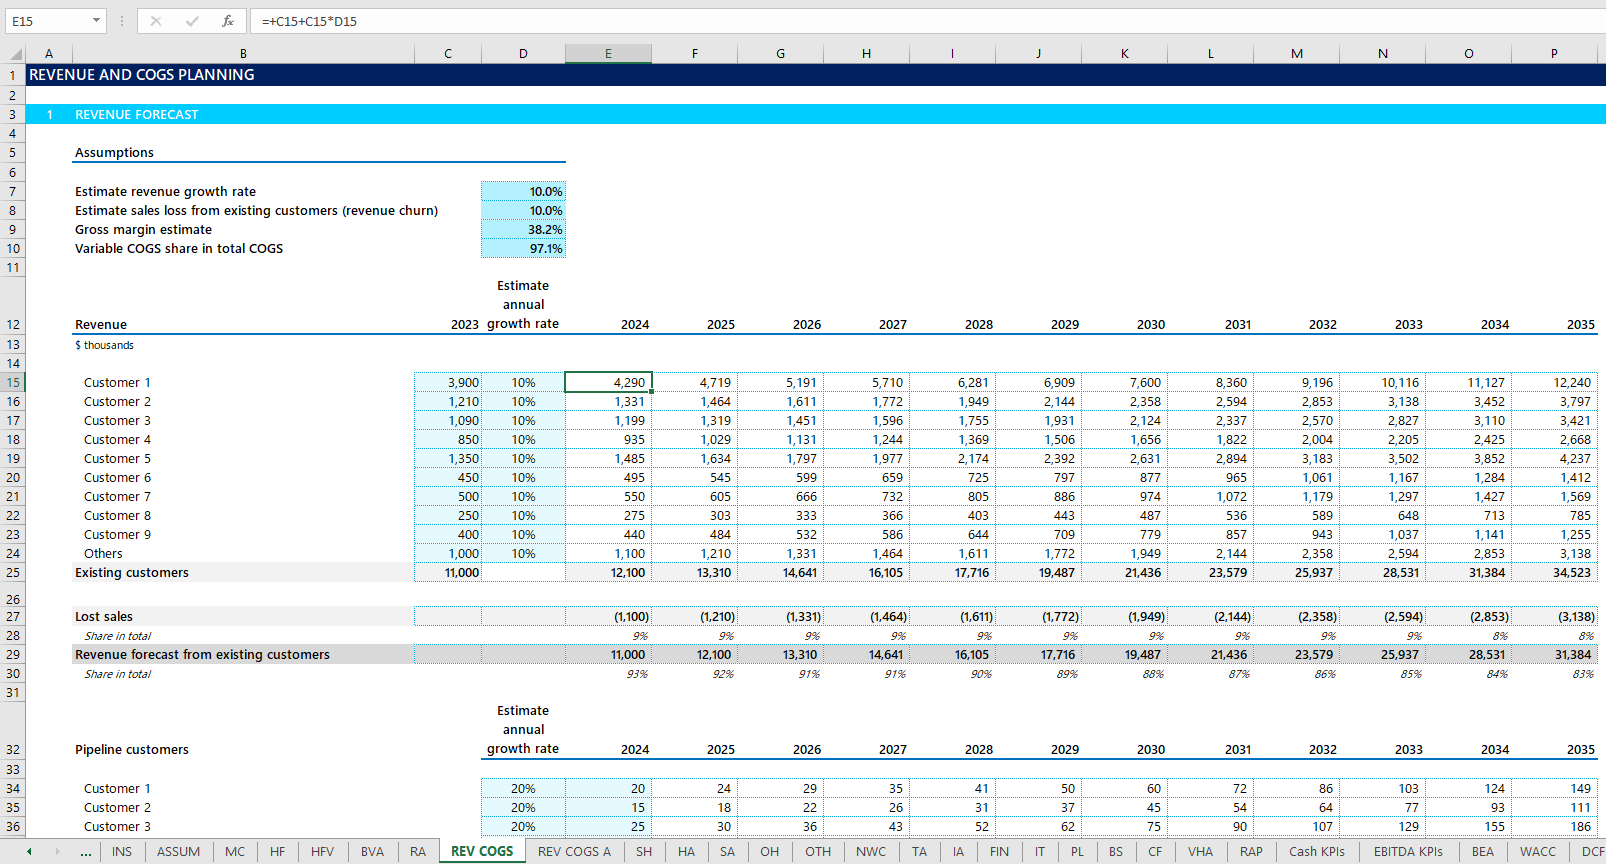Click the sheet tab scroll left arrow
The width and height of the screenshot is (1606, 864).
[29, 852]
